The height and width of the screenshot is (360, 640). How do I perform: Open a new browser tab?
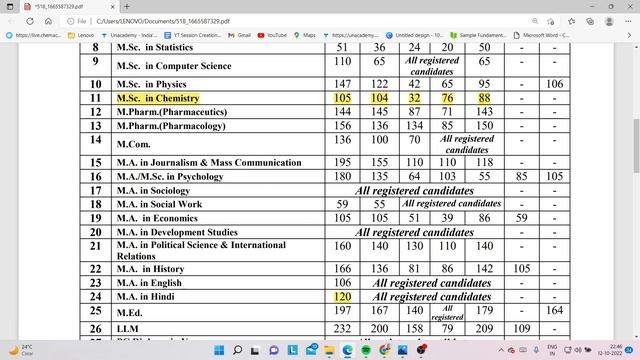pos(127,7)
